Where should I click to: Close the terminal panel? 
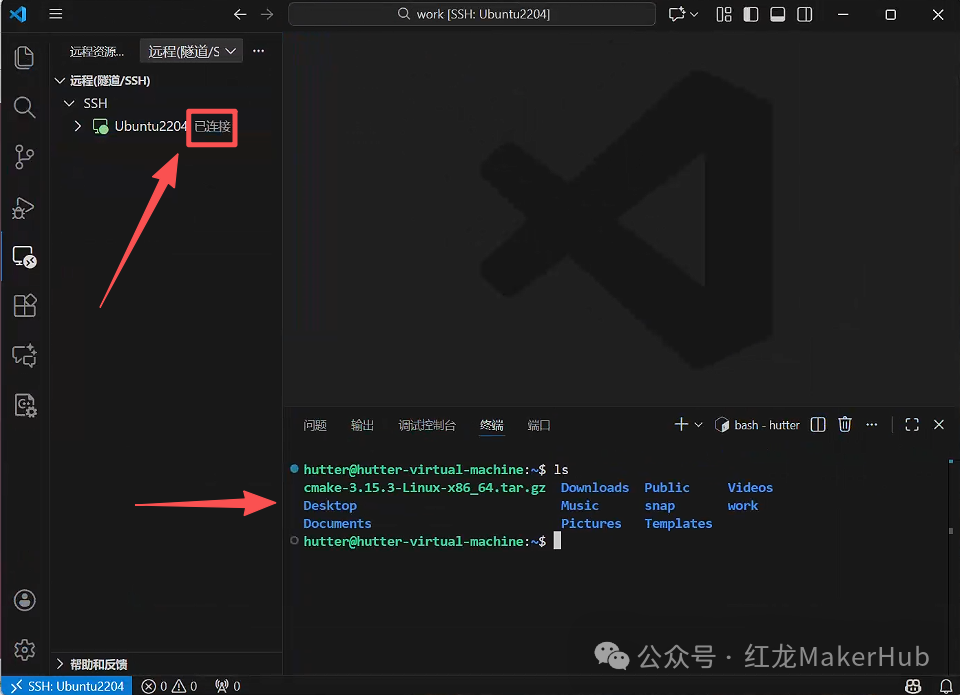pos(939,424)
